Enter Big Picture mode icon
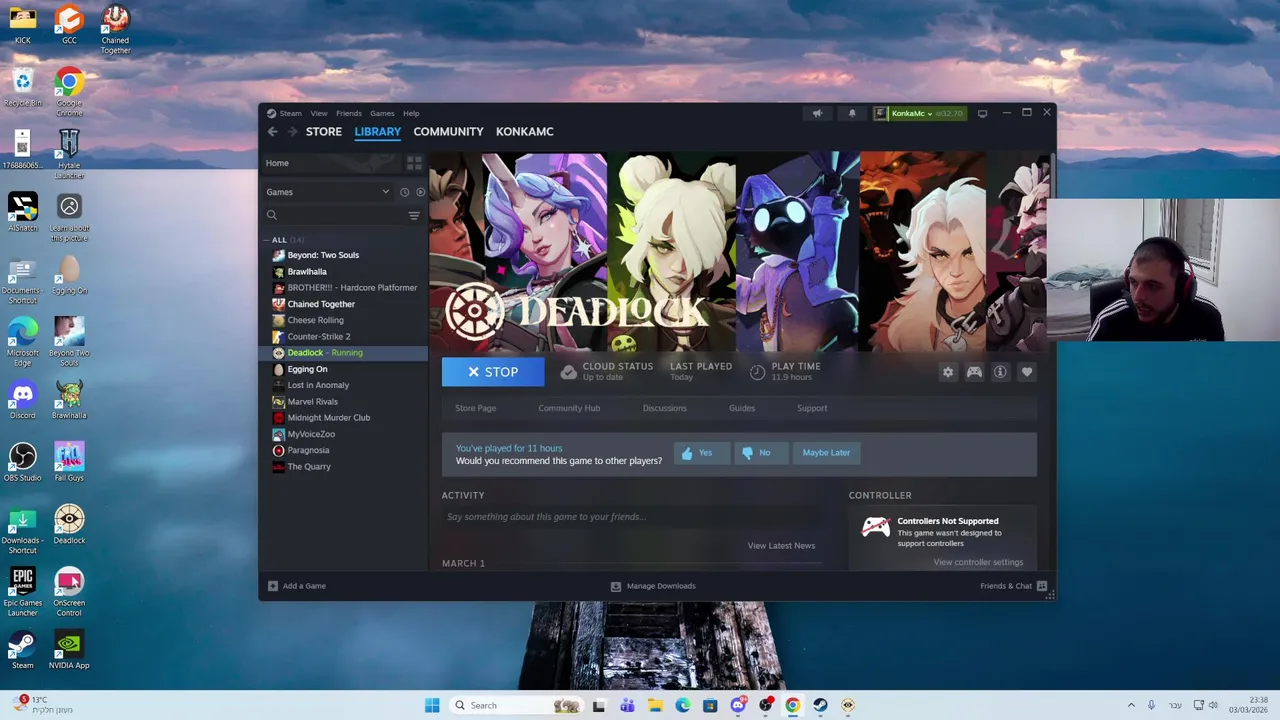The image size is (1280, 720). point(982,113)
